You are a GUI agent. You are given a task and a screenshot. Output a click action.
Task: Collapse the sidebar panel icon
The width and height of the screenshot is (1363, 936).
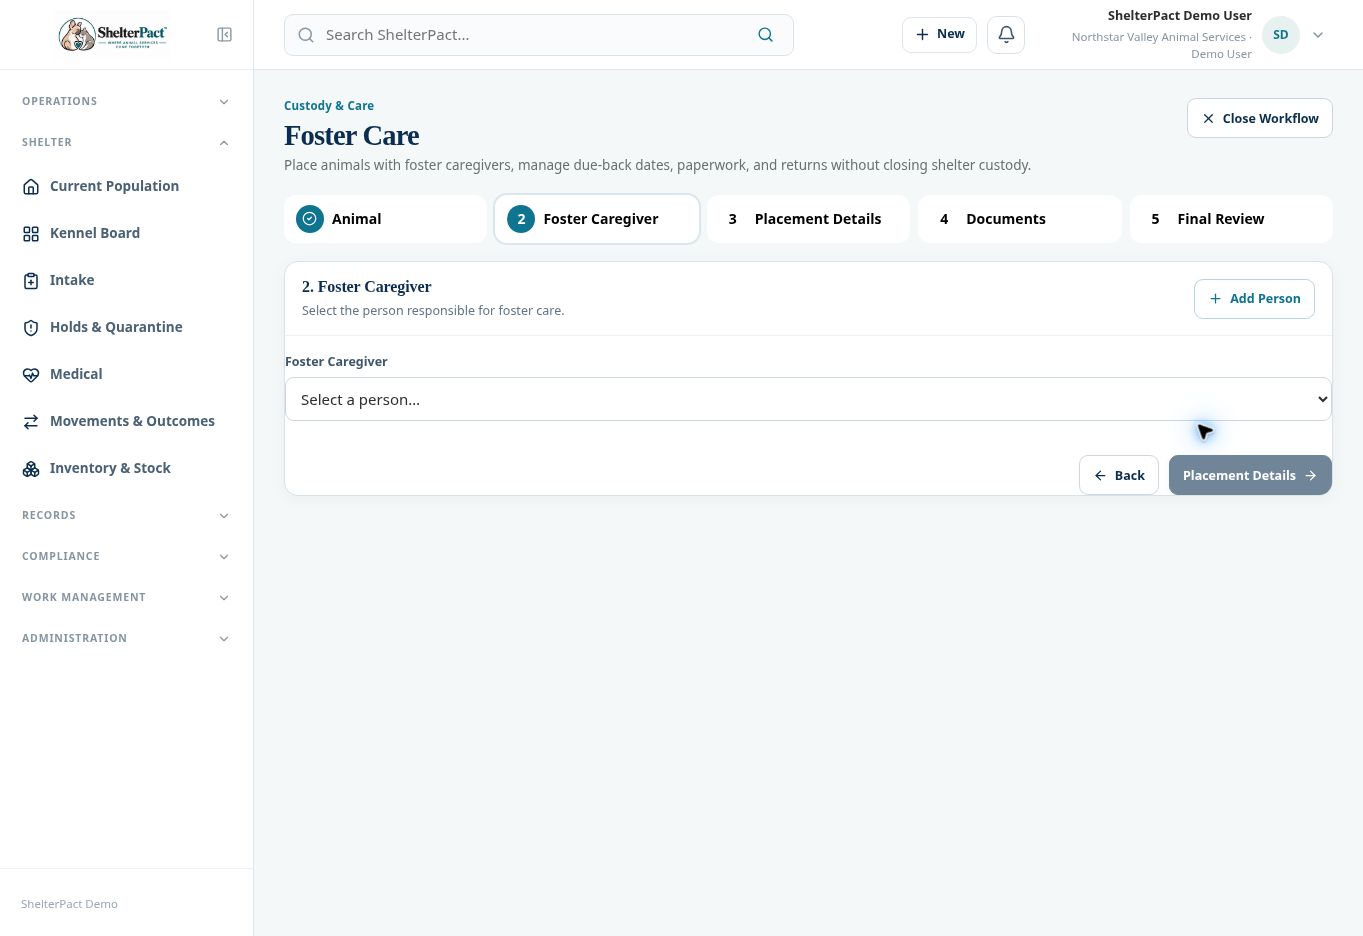[x=225, y=35]
